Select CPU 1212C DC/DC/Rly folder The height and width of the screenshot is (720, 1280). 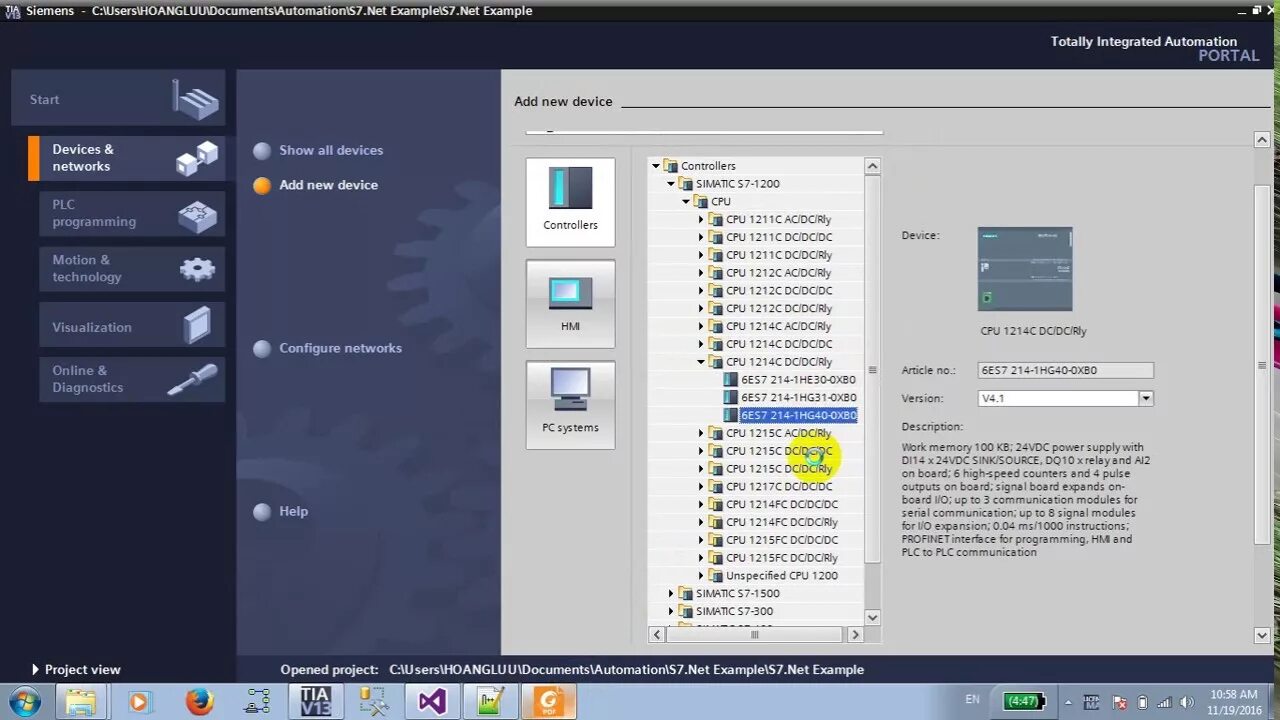779,308
